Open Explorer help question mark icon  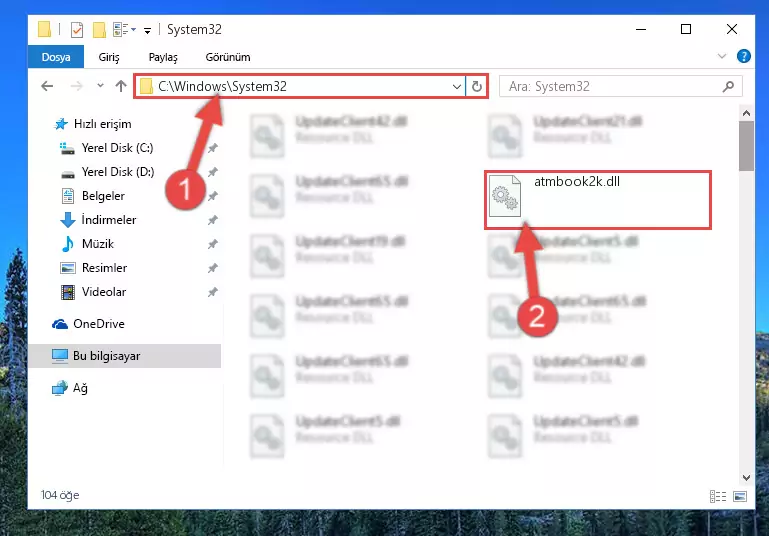pyautogui.click(x=743, y=56)
